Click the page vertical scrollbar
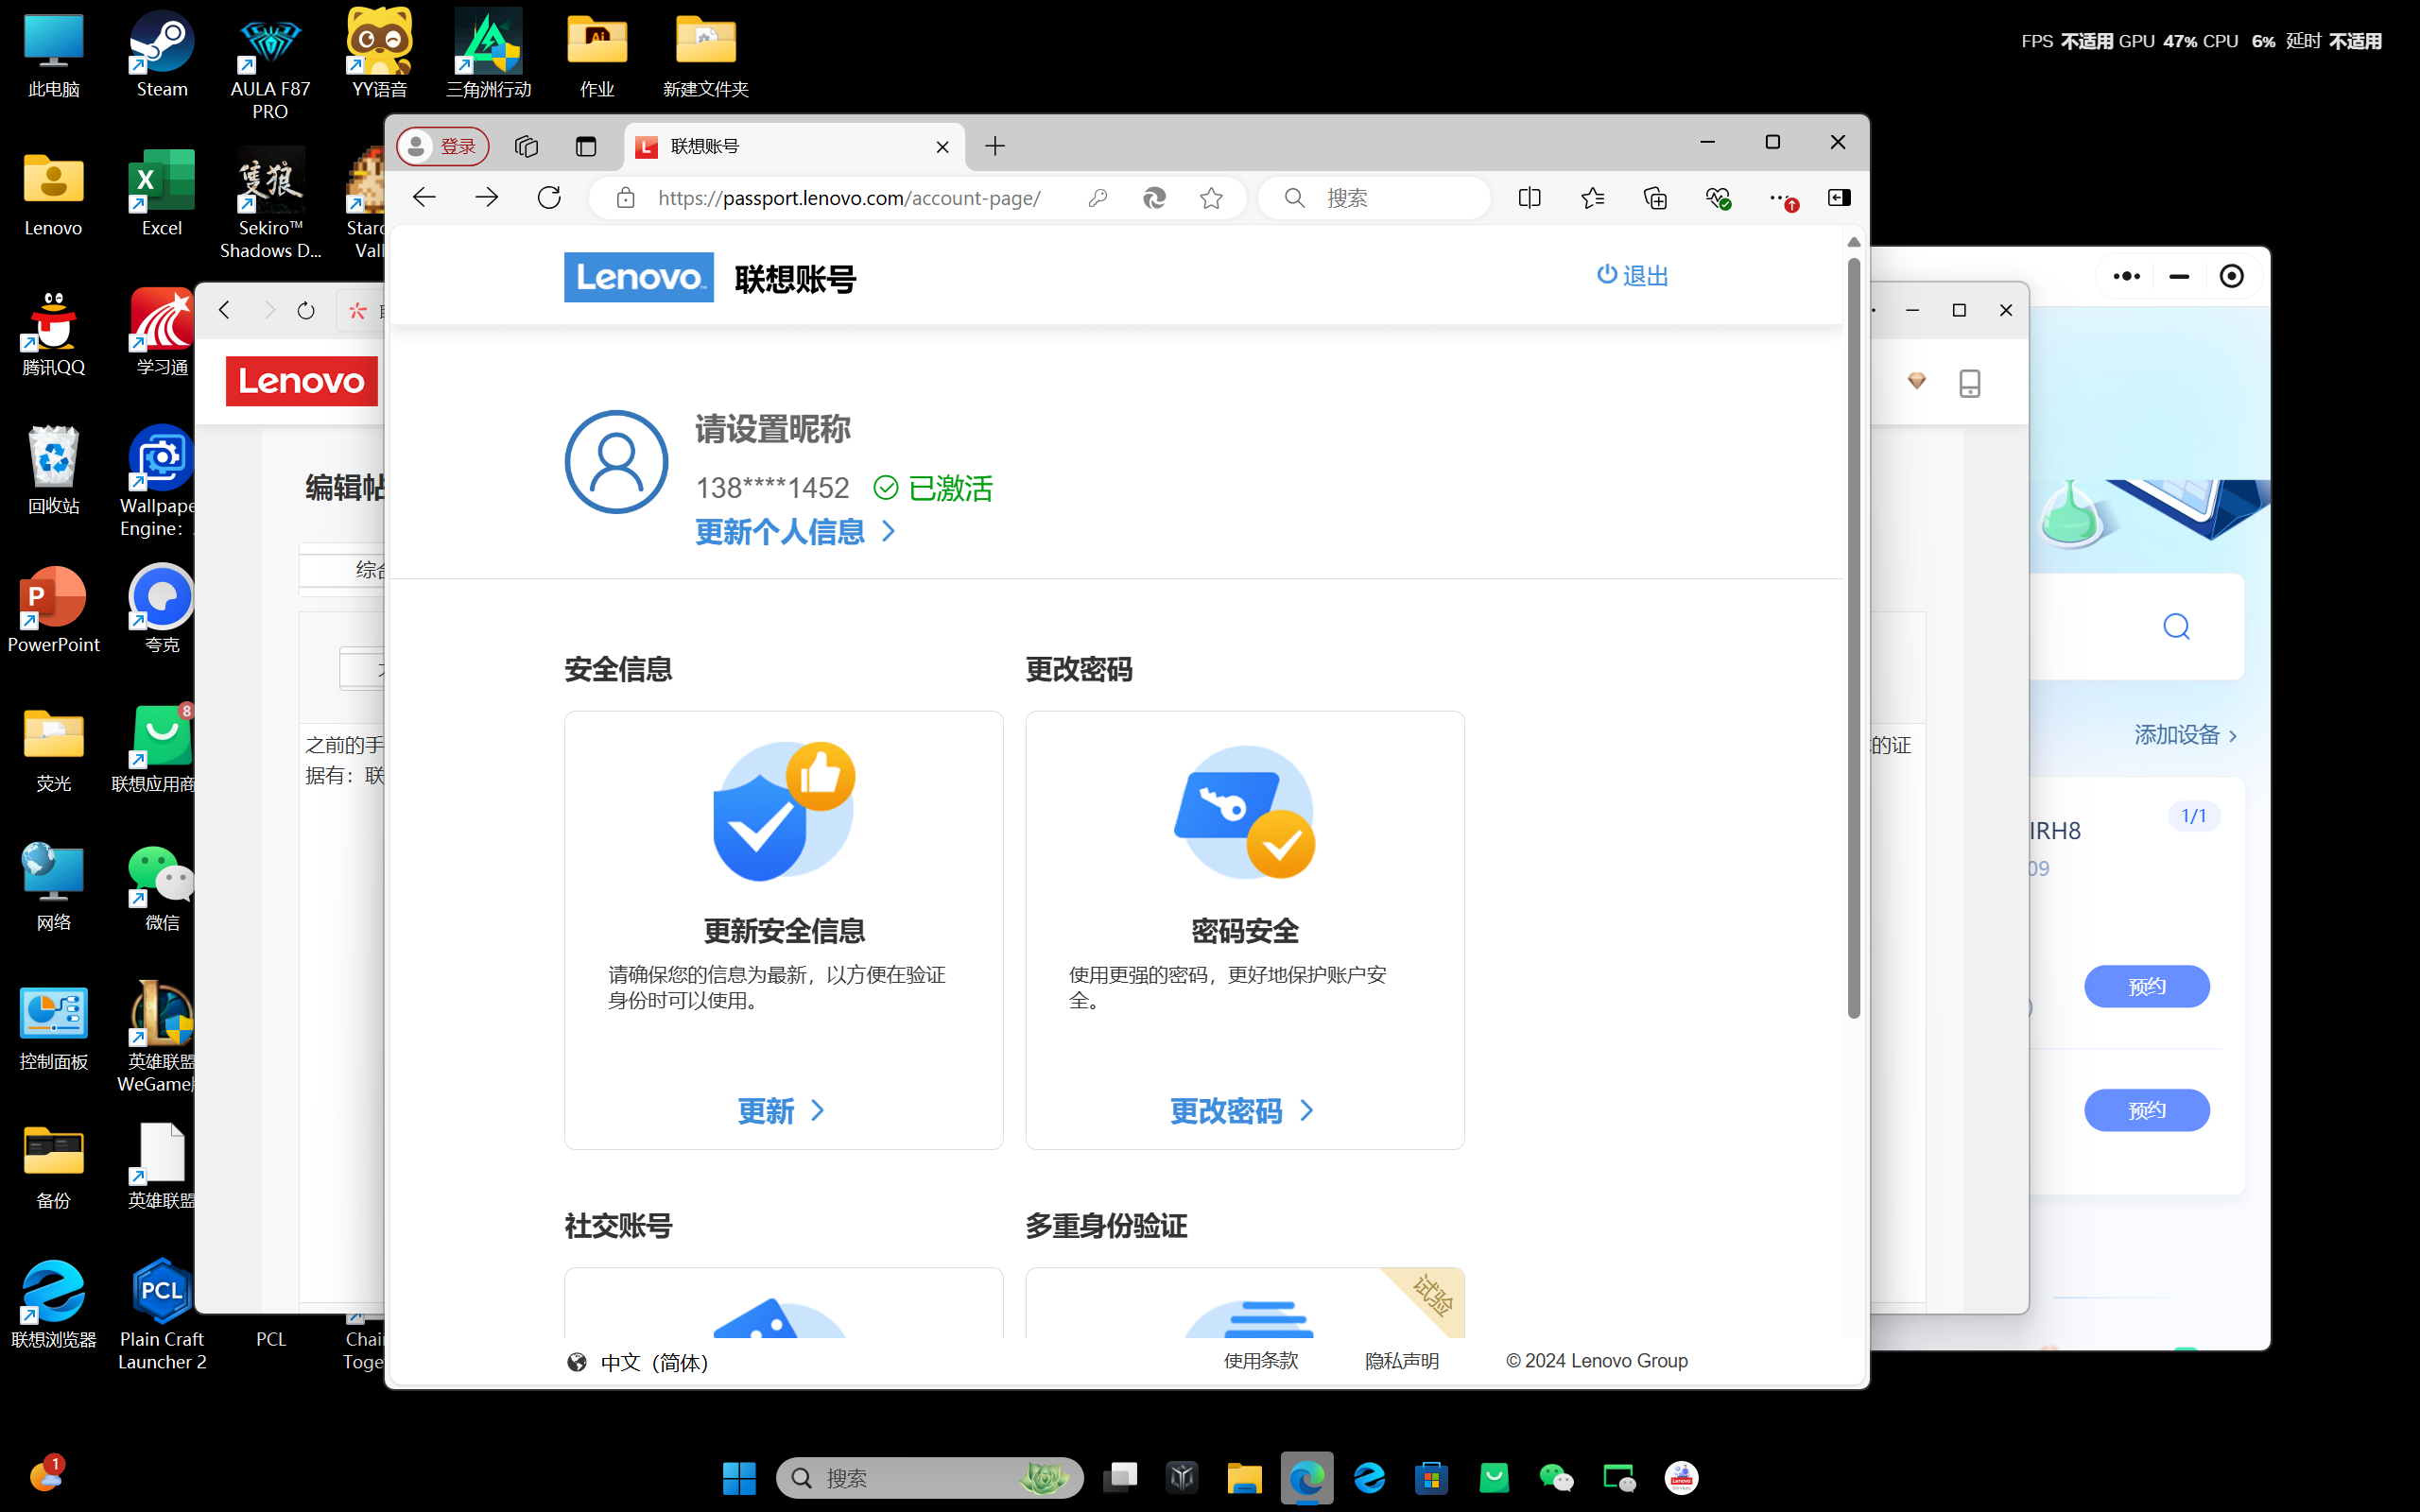This screenshot has width=2420, height=1512. tap(1853, 638)
